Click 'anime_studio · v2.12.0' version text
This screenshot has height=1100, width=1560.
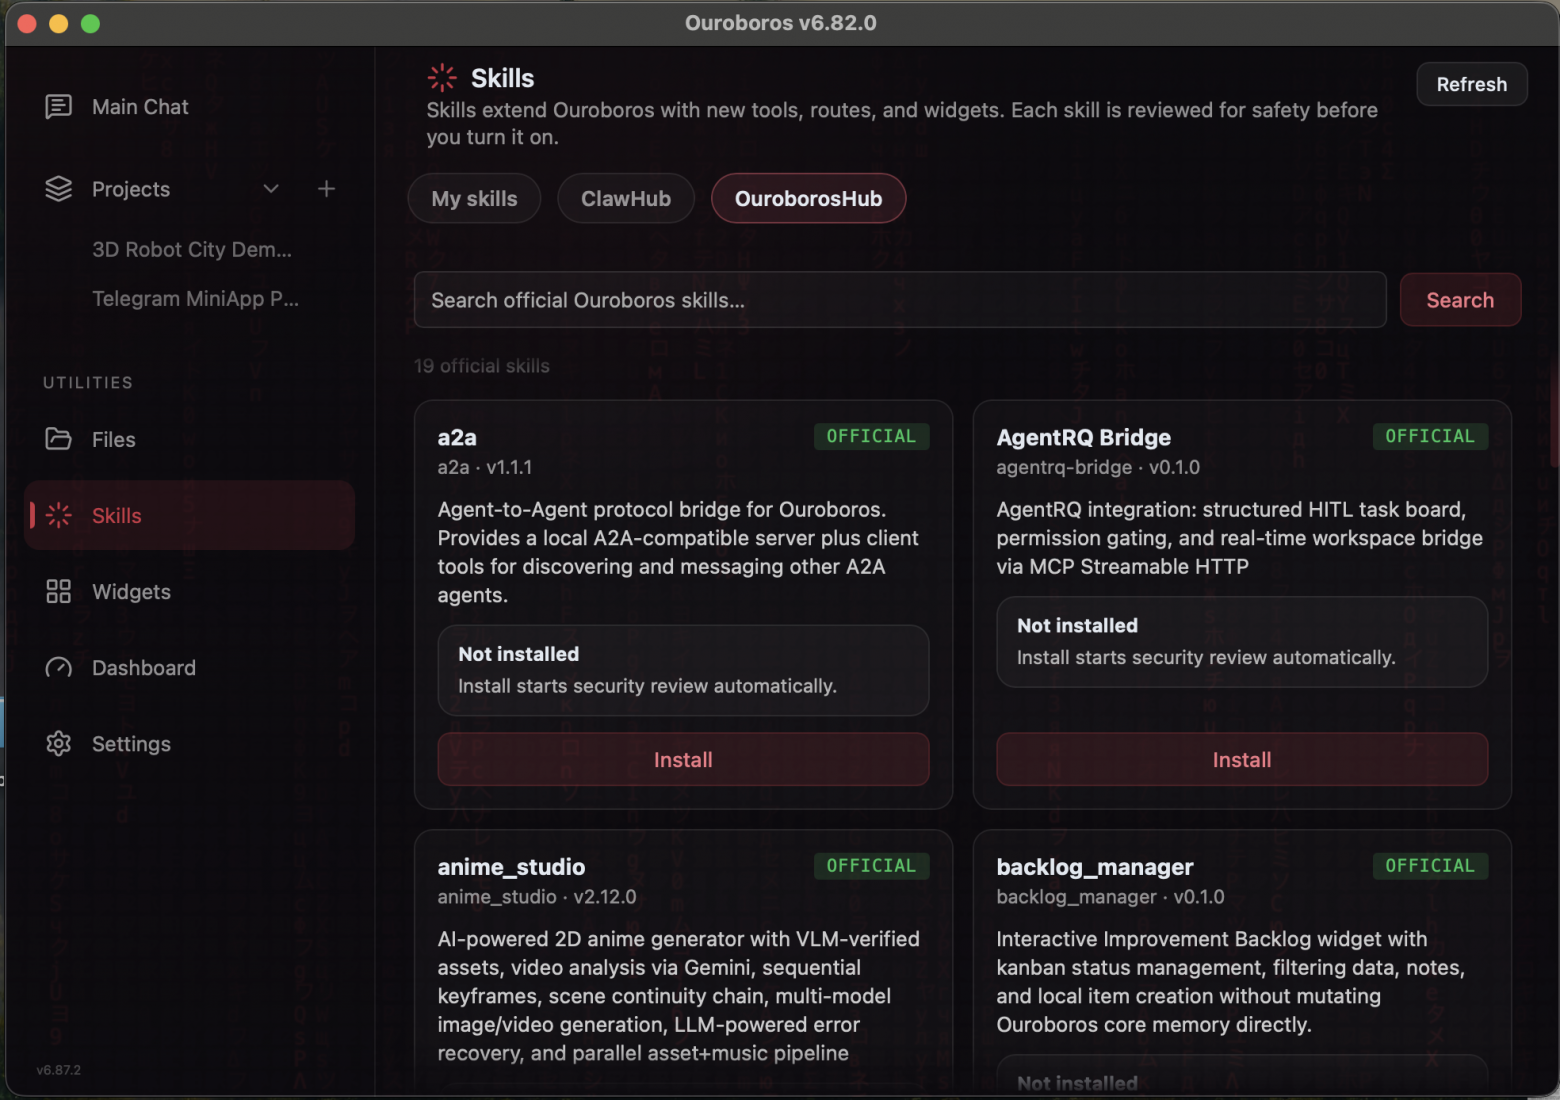coord(537,897)
